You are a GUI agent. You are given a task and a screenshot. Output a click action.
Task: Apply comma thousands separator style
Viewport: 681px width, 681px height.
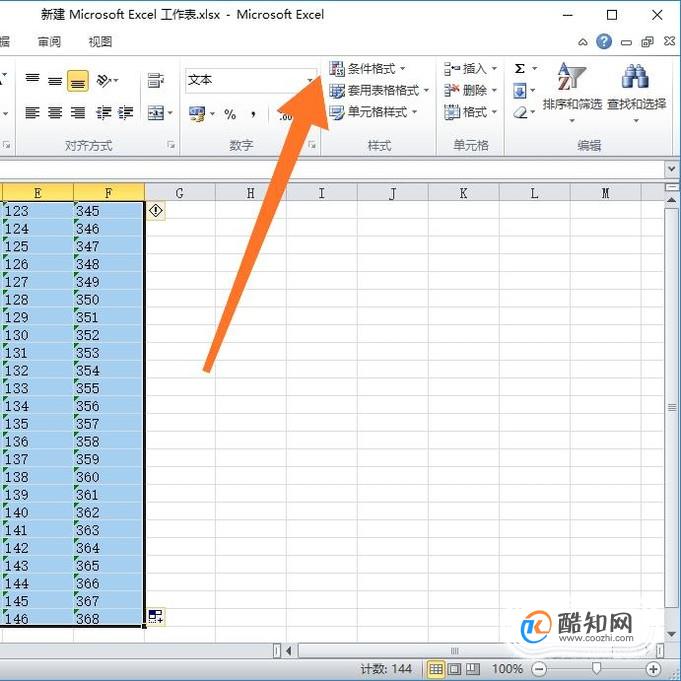coord(253,114)
